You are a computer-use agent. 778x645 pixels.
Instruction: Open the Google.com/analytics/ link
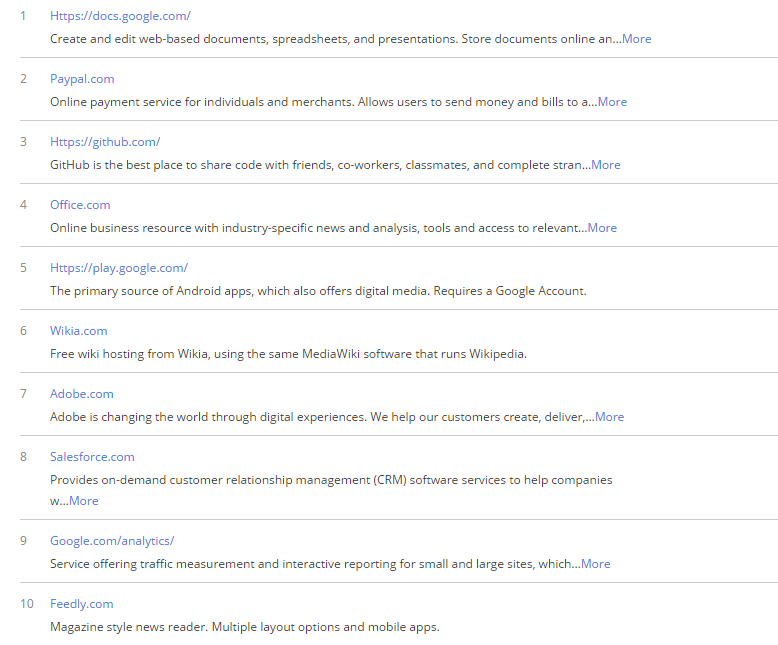(112, 541)
